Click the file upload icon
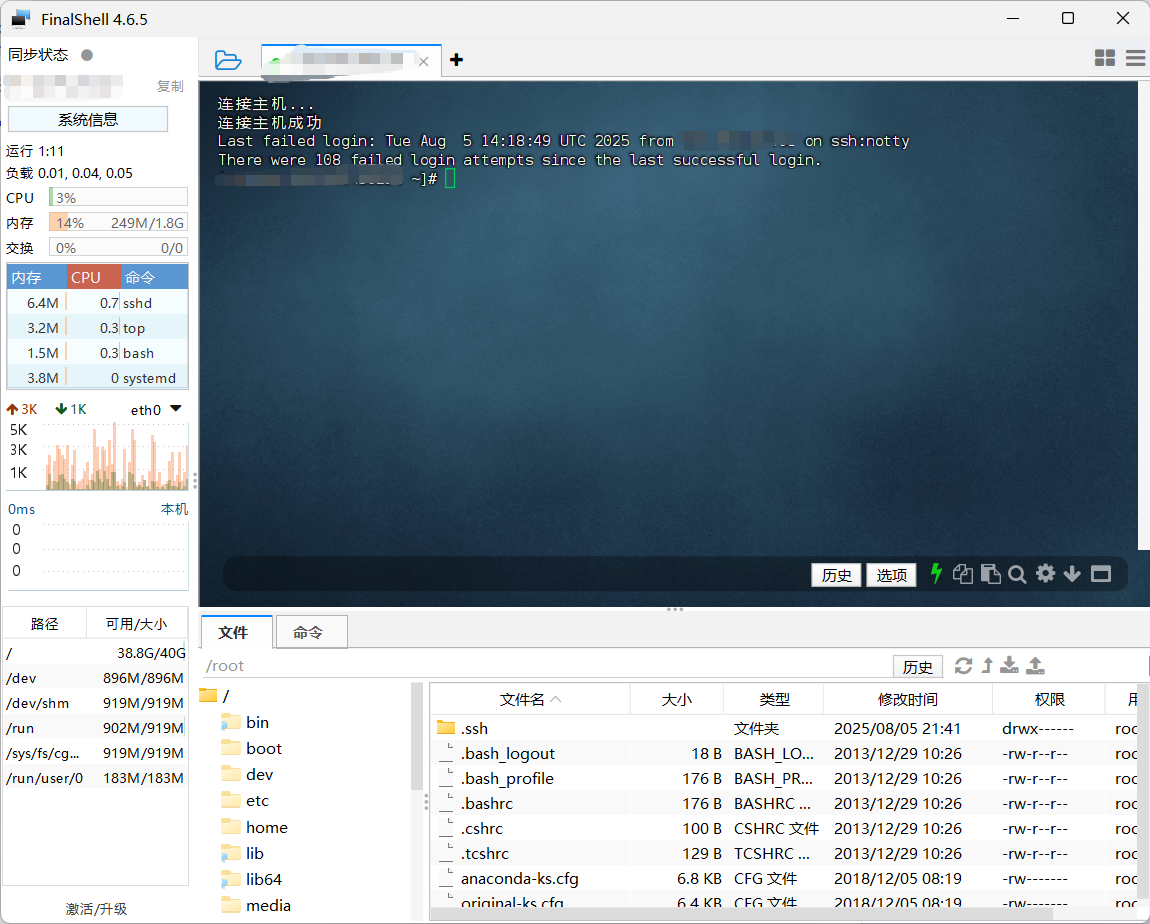 pyautogui.click(x=1036, y=666)
